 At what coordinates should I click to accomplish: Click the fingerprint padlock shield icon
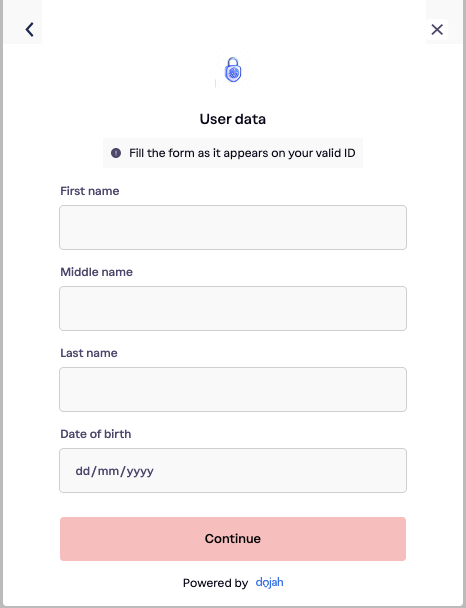233,70
